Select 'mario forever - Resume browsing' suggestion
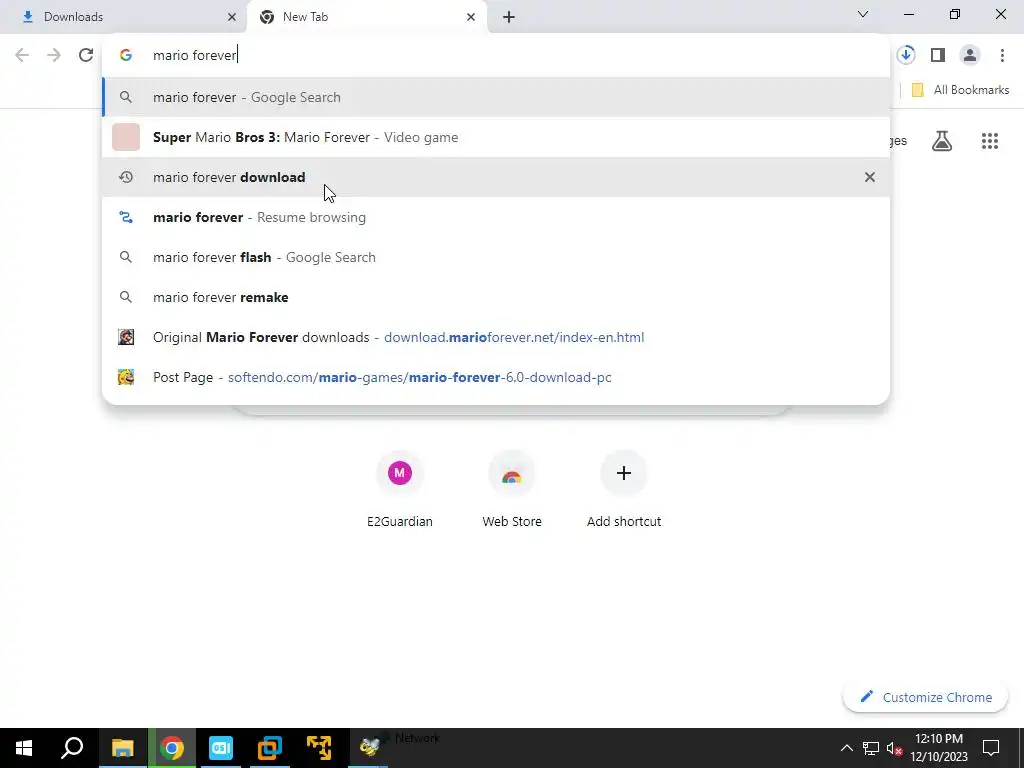Screen dimensions: 1024x768 click(x=496, y=217)
